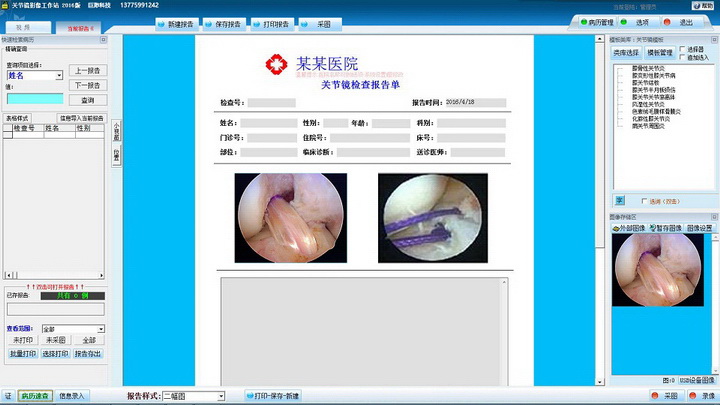Screen dimensions: 720x405
Task: Switch to the 视频 tab
Action: (x=28, y=28)
